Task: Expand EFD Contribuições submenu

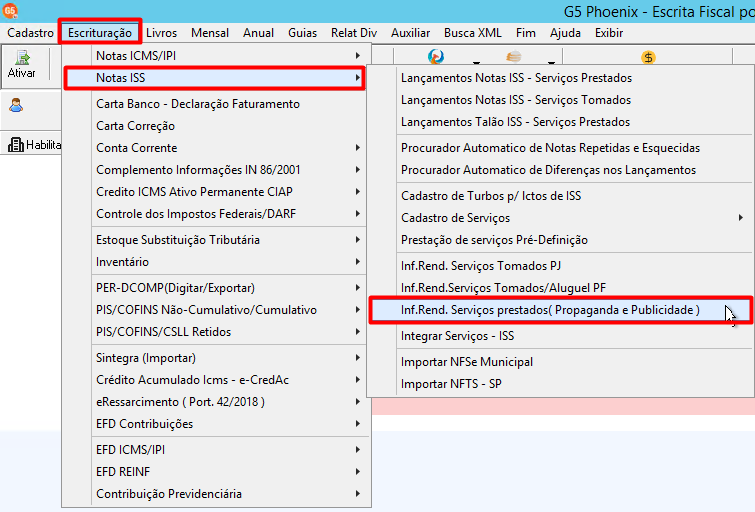Action: pos(215,424)
